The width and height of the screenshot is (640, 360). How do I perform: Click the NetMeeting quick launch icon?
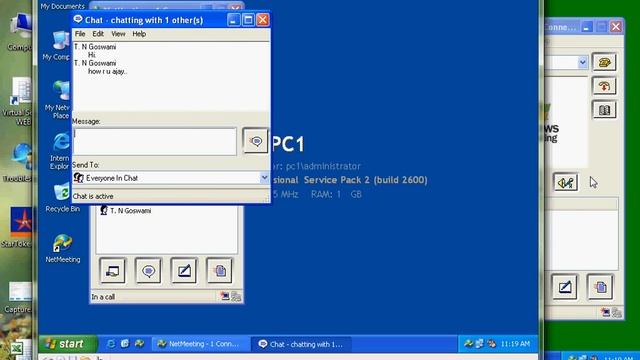pyautogui.click(x=139, y=344)
